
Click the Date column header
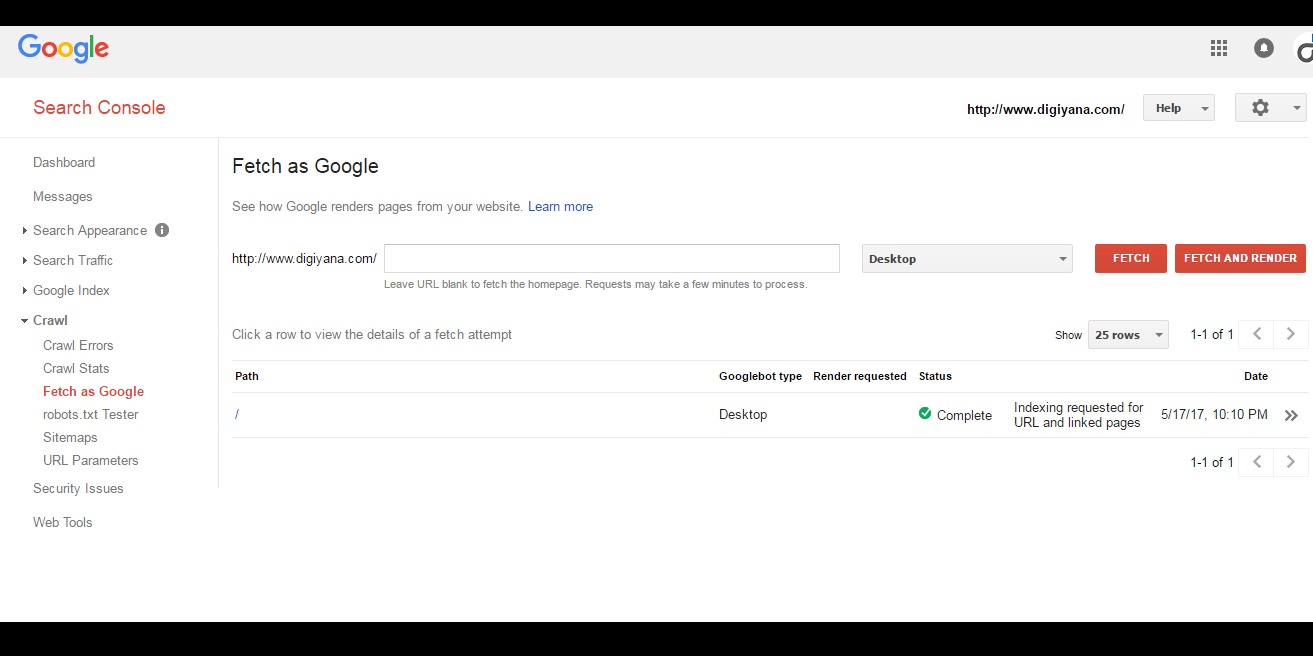point(1256,376)
